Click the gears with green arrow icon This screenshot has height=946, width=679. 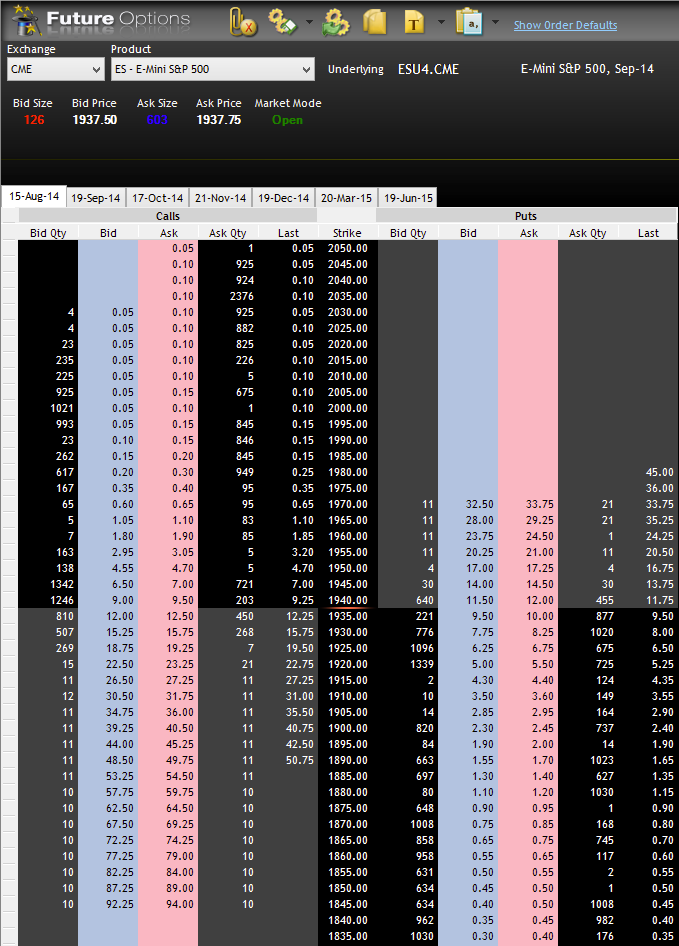click(x=334, y=21)
